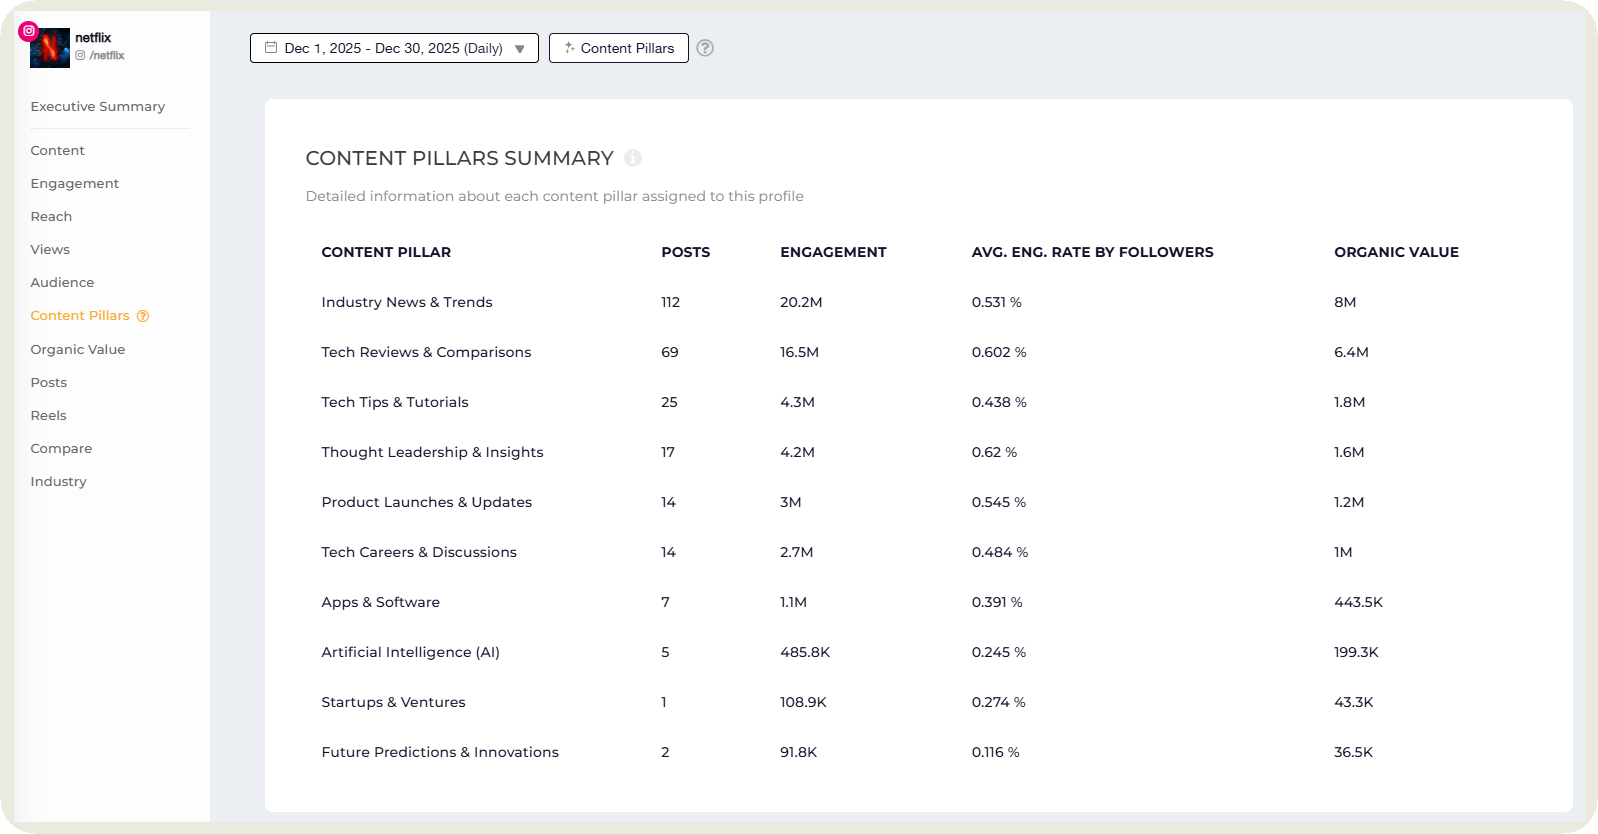This screenshot has width=1598, height=834.
Task: Open Executive Summary in sidebar
Action: [98, 107]
